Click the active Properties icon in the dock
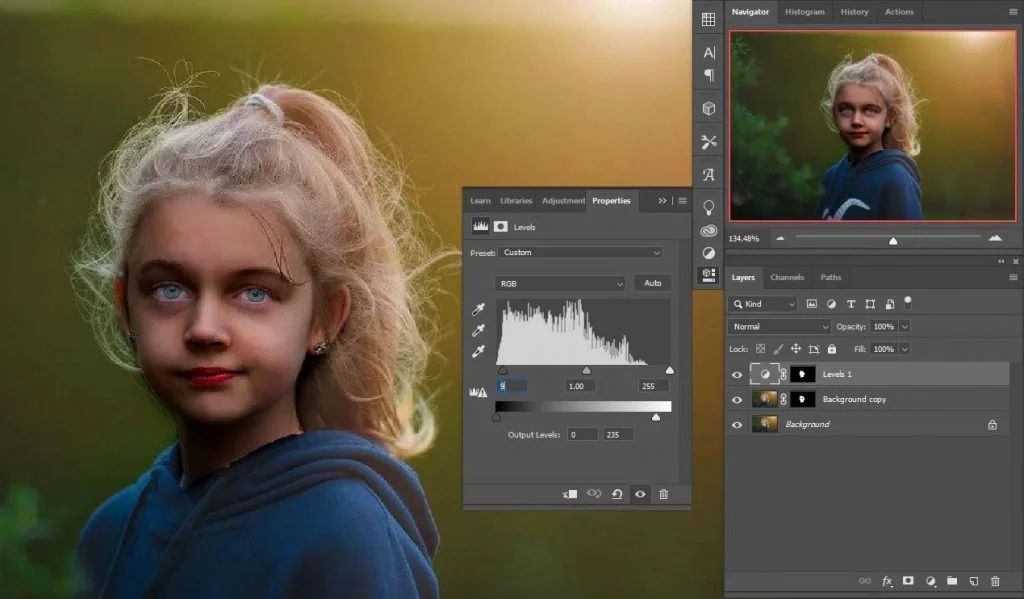 pyautogui.click(x=709, y=275)
